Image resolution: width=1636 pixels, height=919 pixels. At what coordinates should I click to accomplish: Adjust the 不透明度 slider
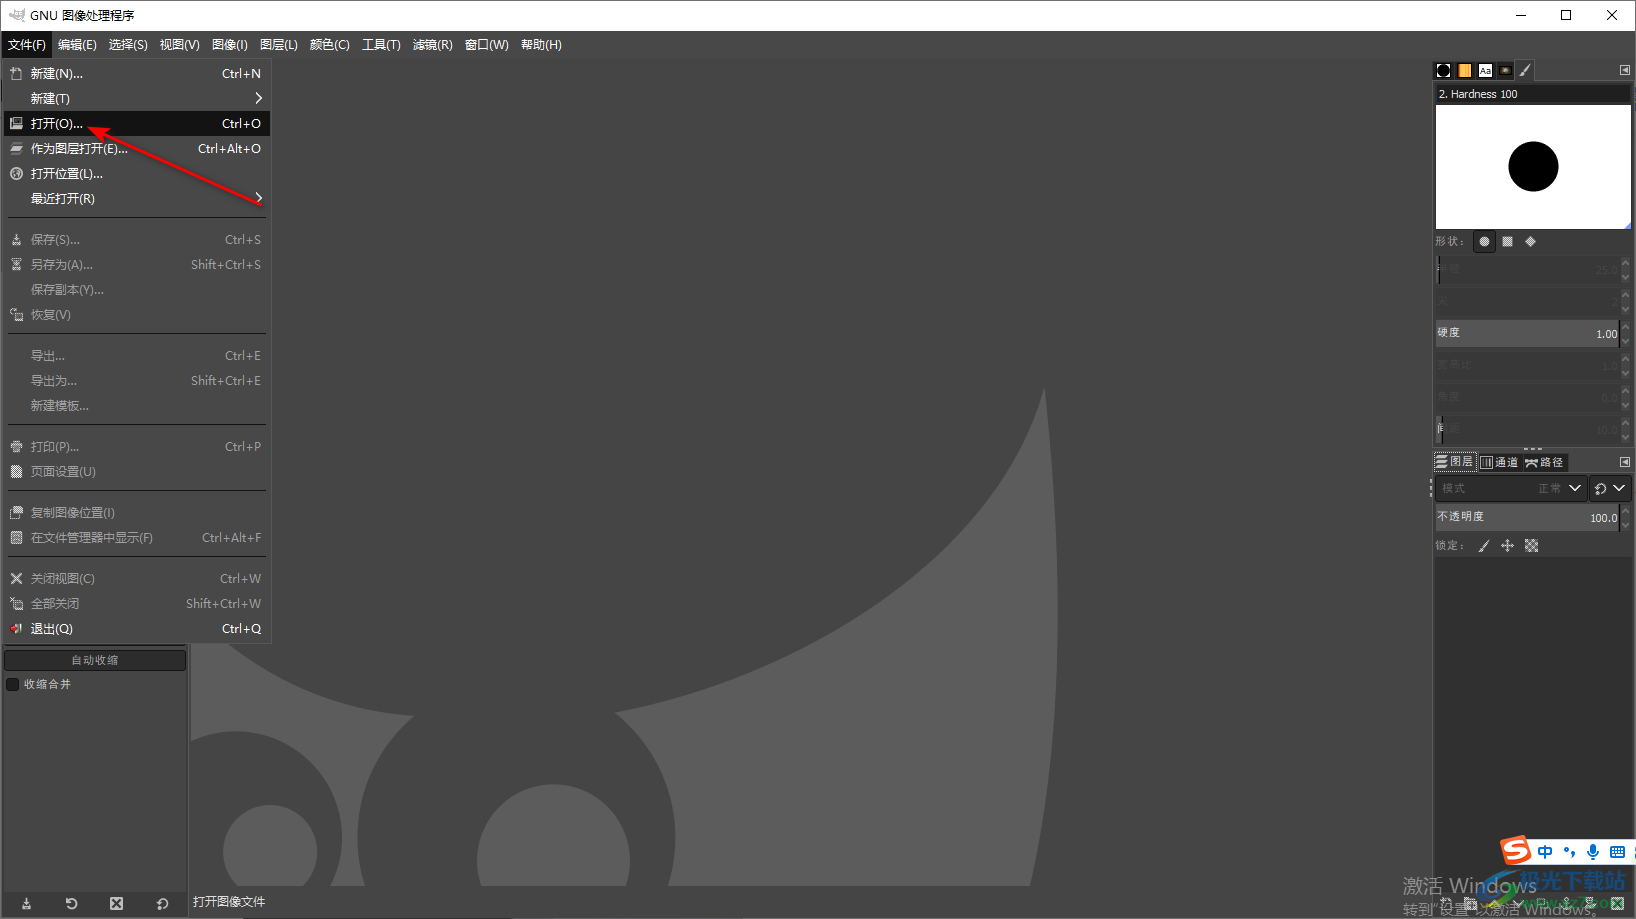(x=1527, y=517)
